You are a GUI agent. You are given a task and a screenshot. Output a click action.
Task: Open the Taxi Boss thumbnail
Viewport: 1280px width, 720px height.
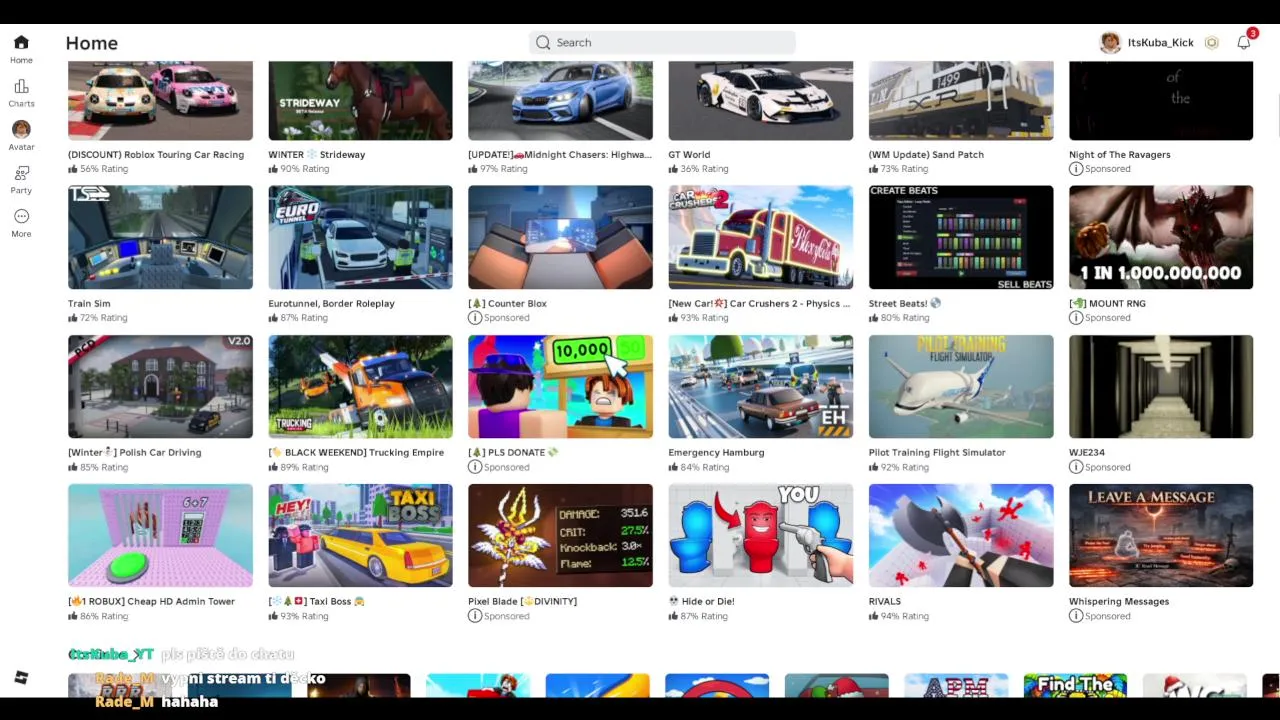(360, 535)
